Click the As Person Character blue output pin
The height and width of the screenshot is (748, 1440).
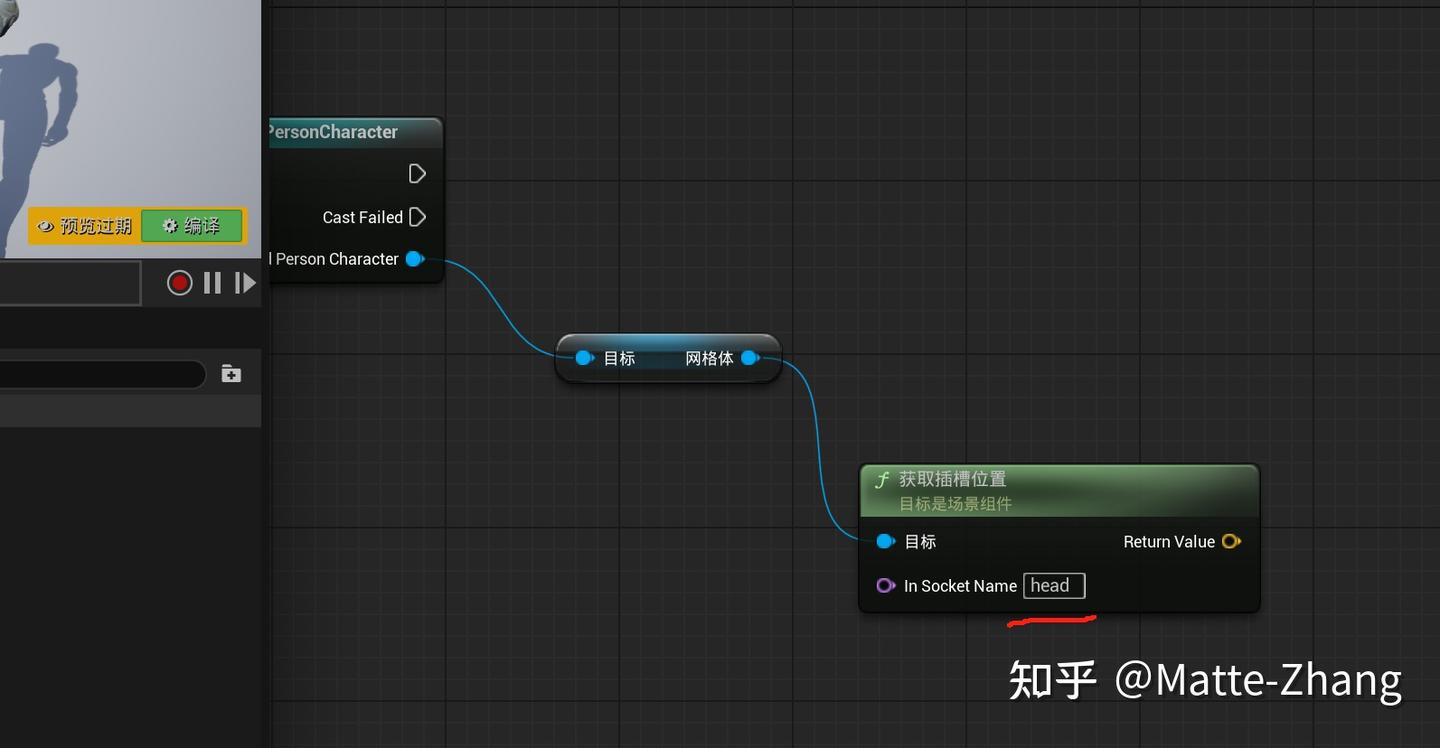point(414,259)
